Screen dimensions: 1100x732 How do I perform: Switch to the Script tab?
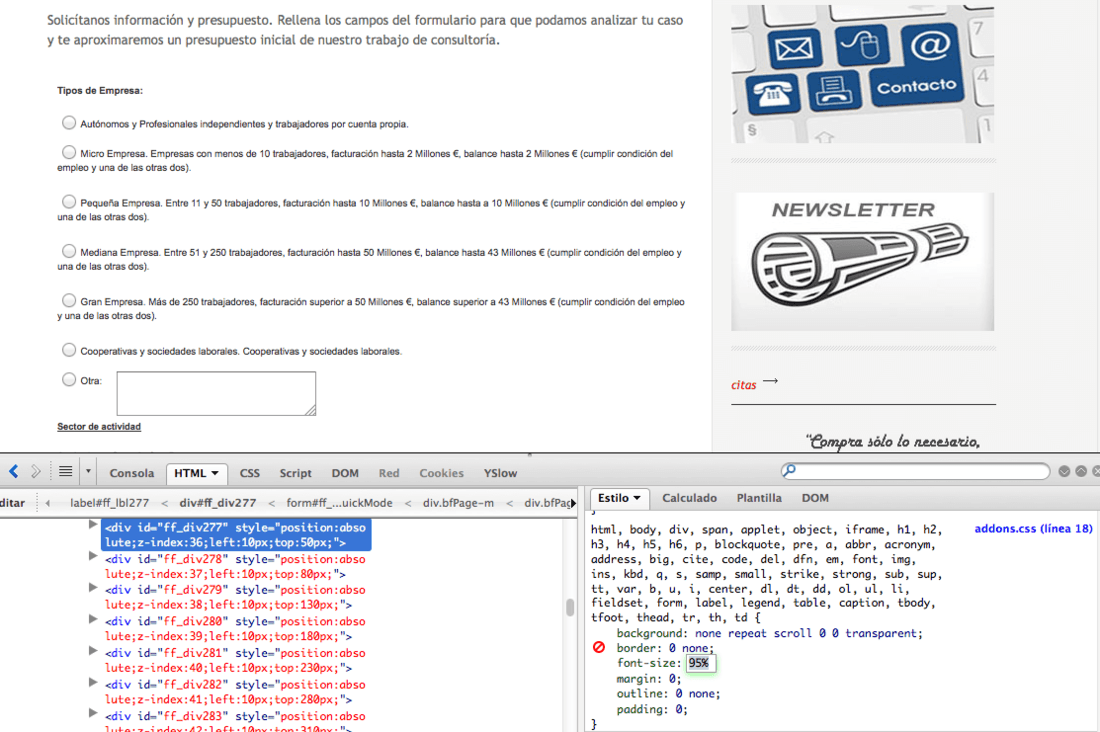pyautogui.click(x=295, y=473)
